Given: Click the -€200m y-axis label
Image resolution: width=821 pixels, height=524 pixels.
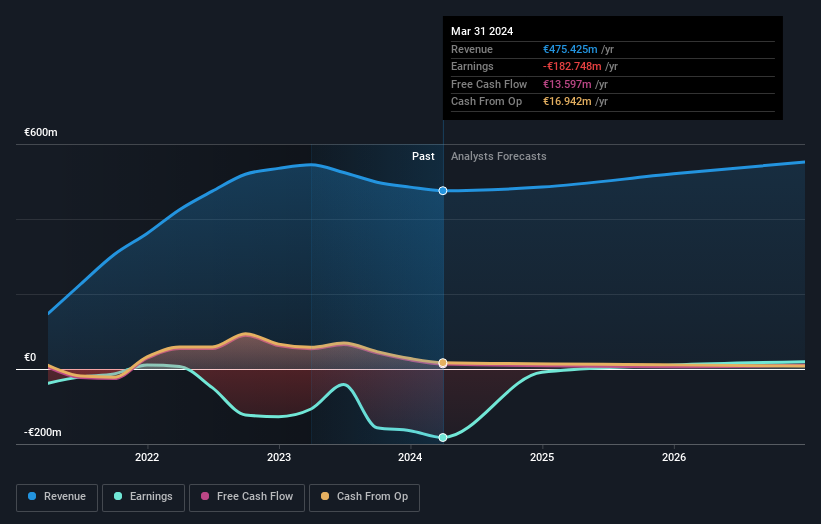Looking at the screenshot, I should click(43, 432).
